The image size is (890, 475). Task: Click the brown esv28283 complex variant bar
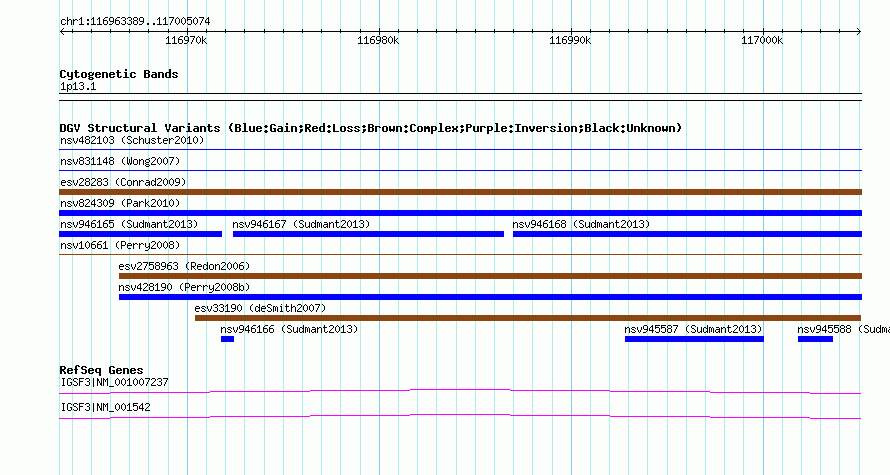[x=460, y=192]
